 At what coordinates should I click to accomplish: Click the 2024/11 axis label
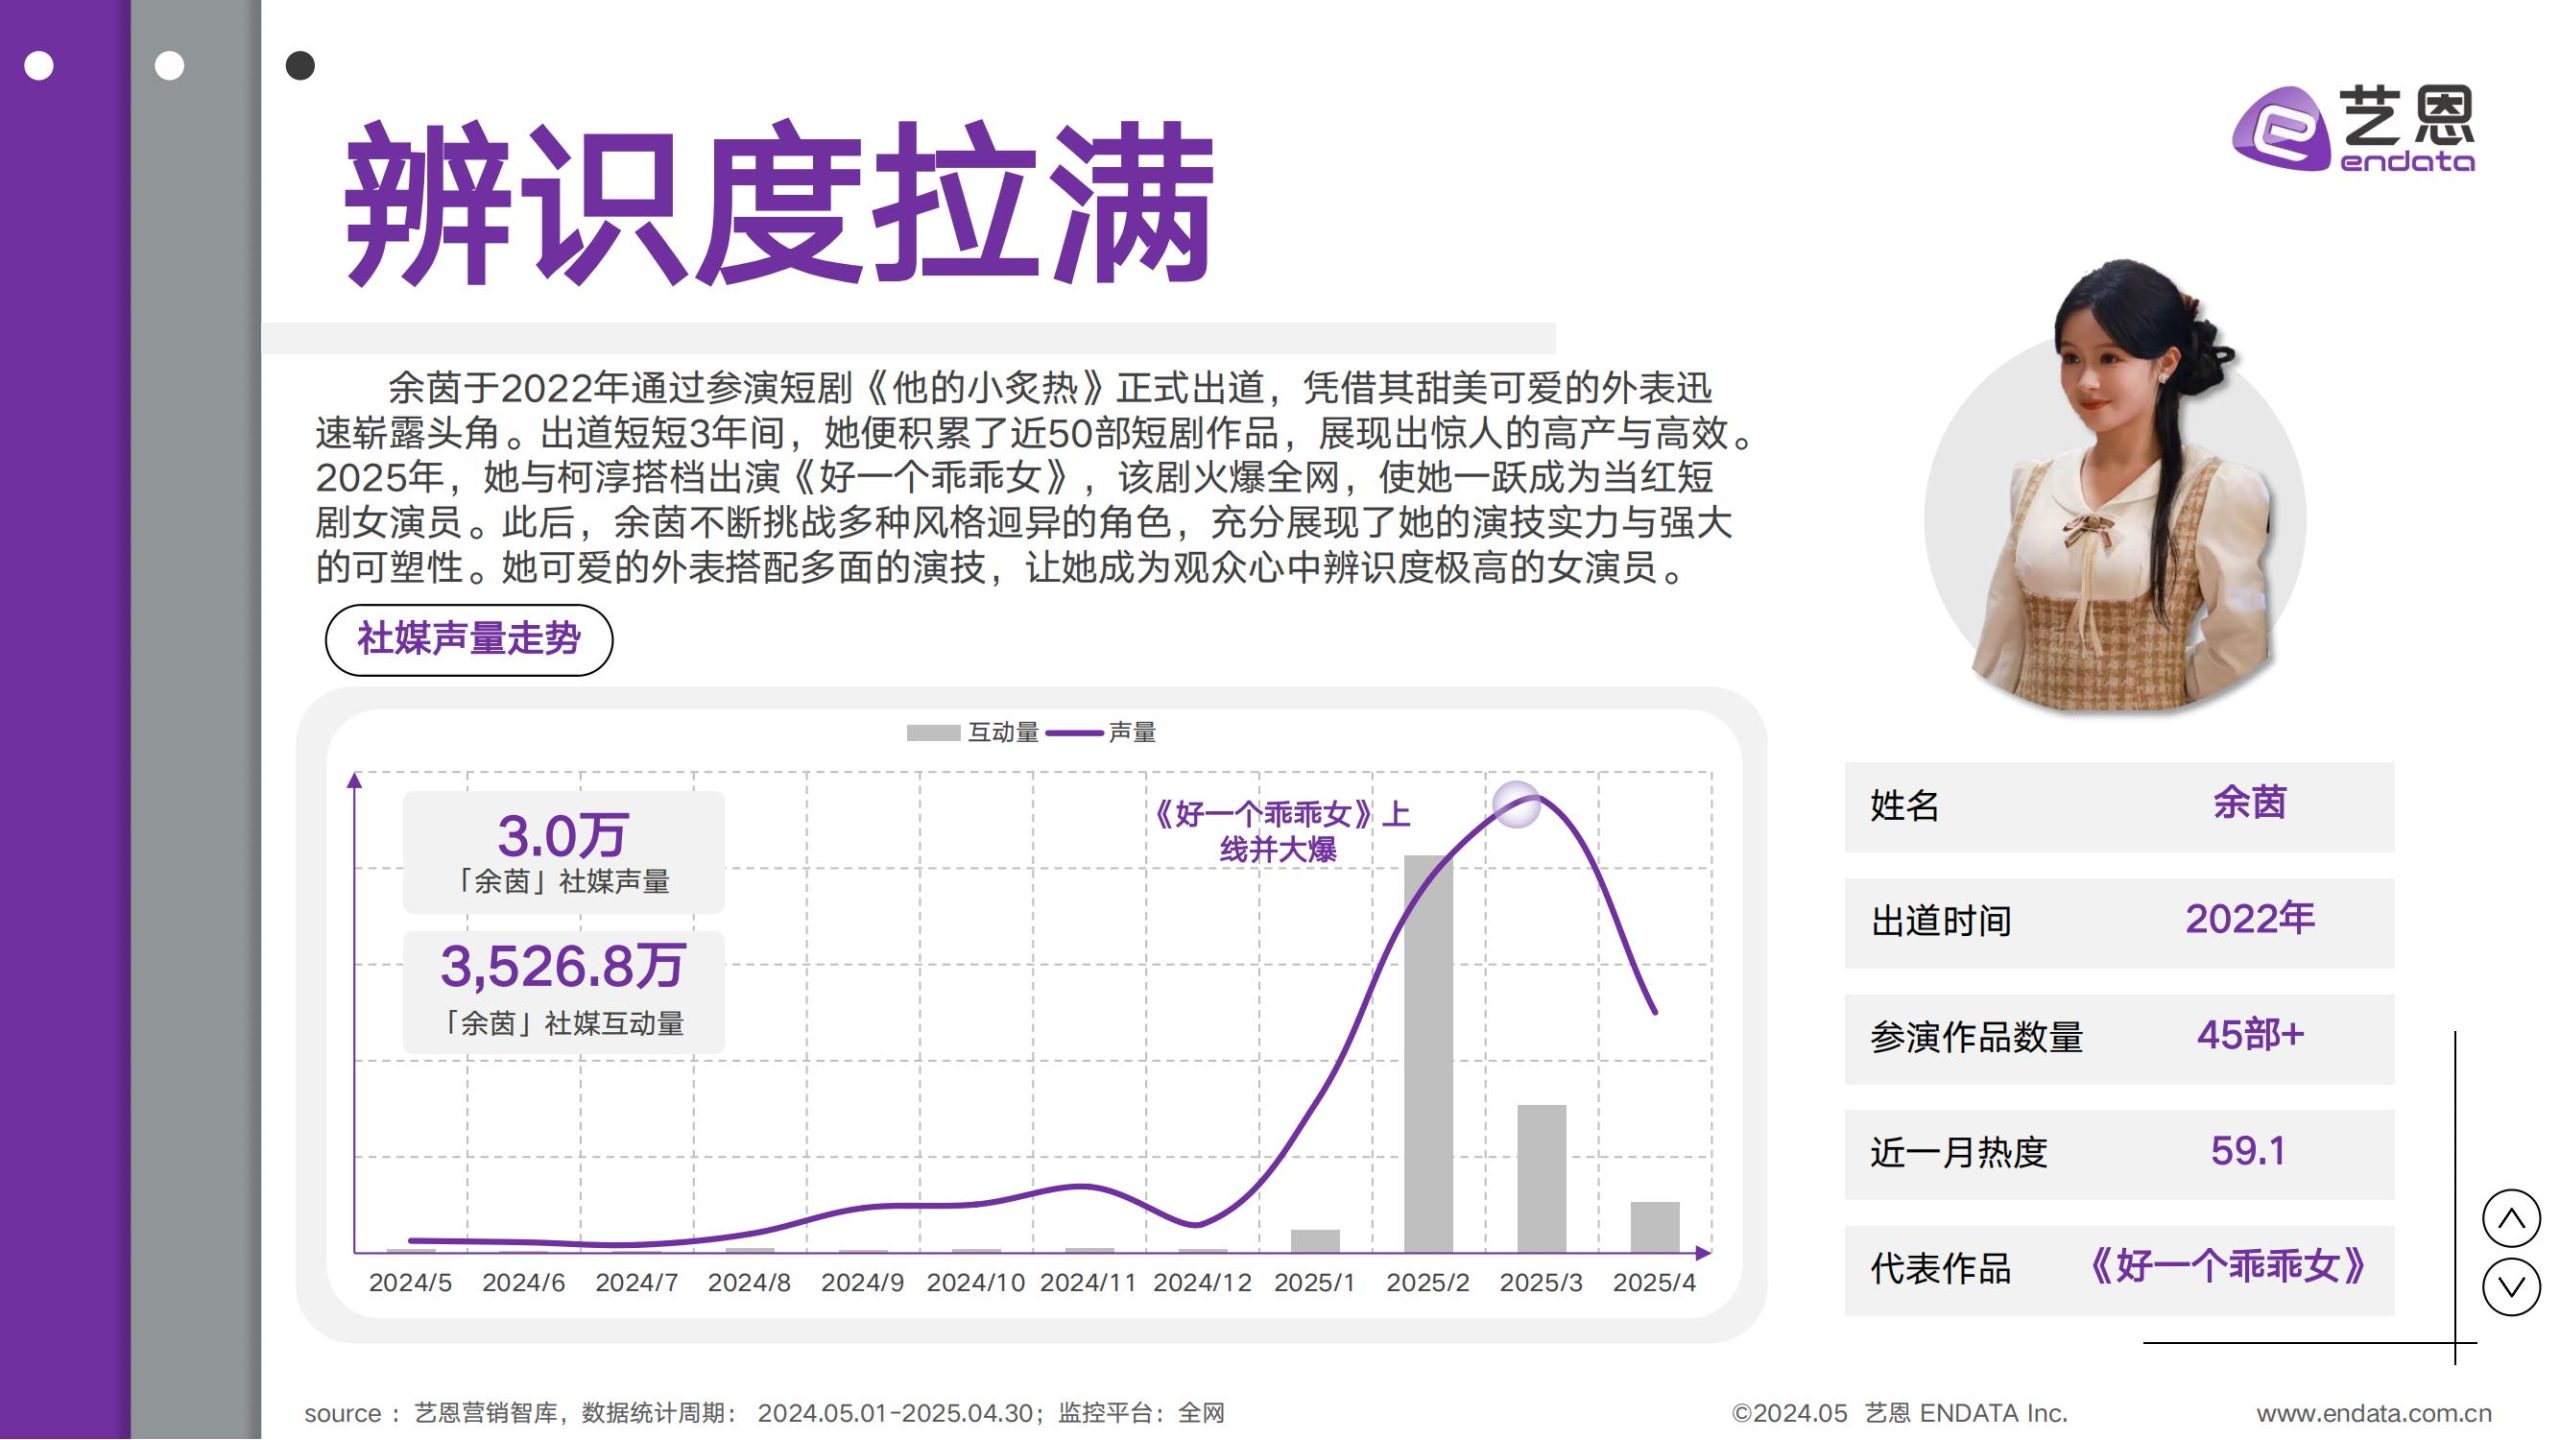1088,1283
